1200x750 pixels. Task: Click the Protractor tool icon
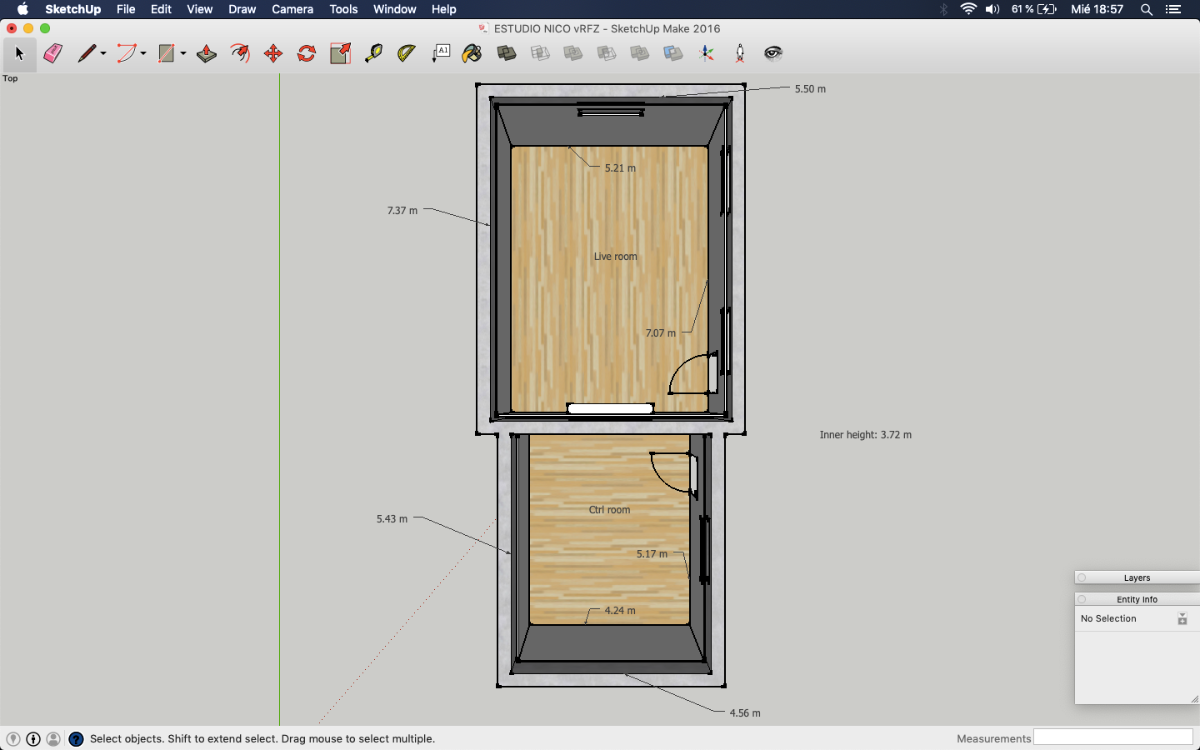pyautogui.click(x=407, y=53)
